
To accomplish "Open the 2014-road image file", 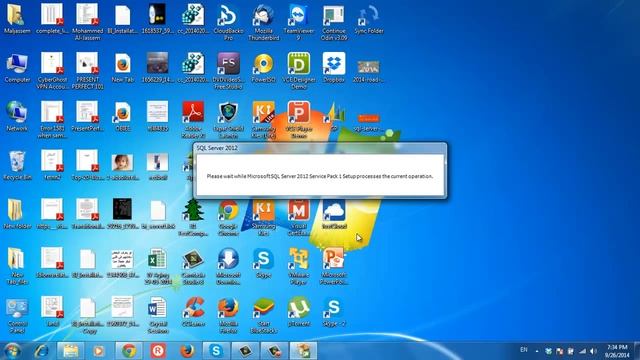I will 369,71.
